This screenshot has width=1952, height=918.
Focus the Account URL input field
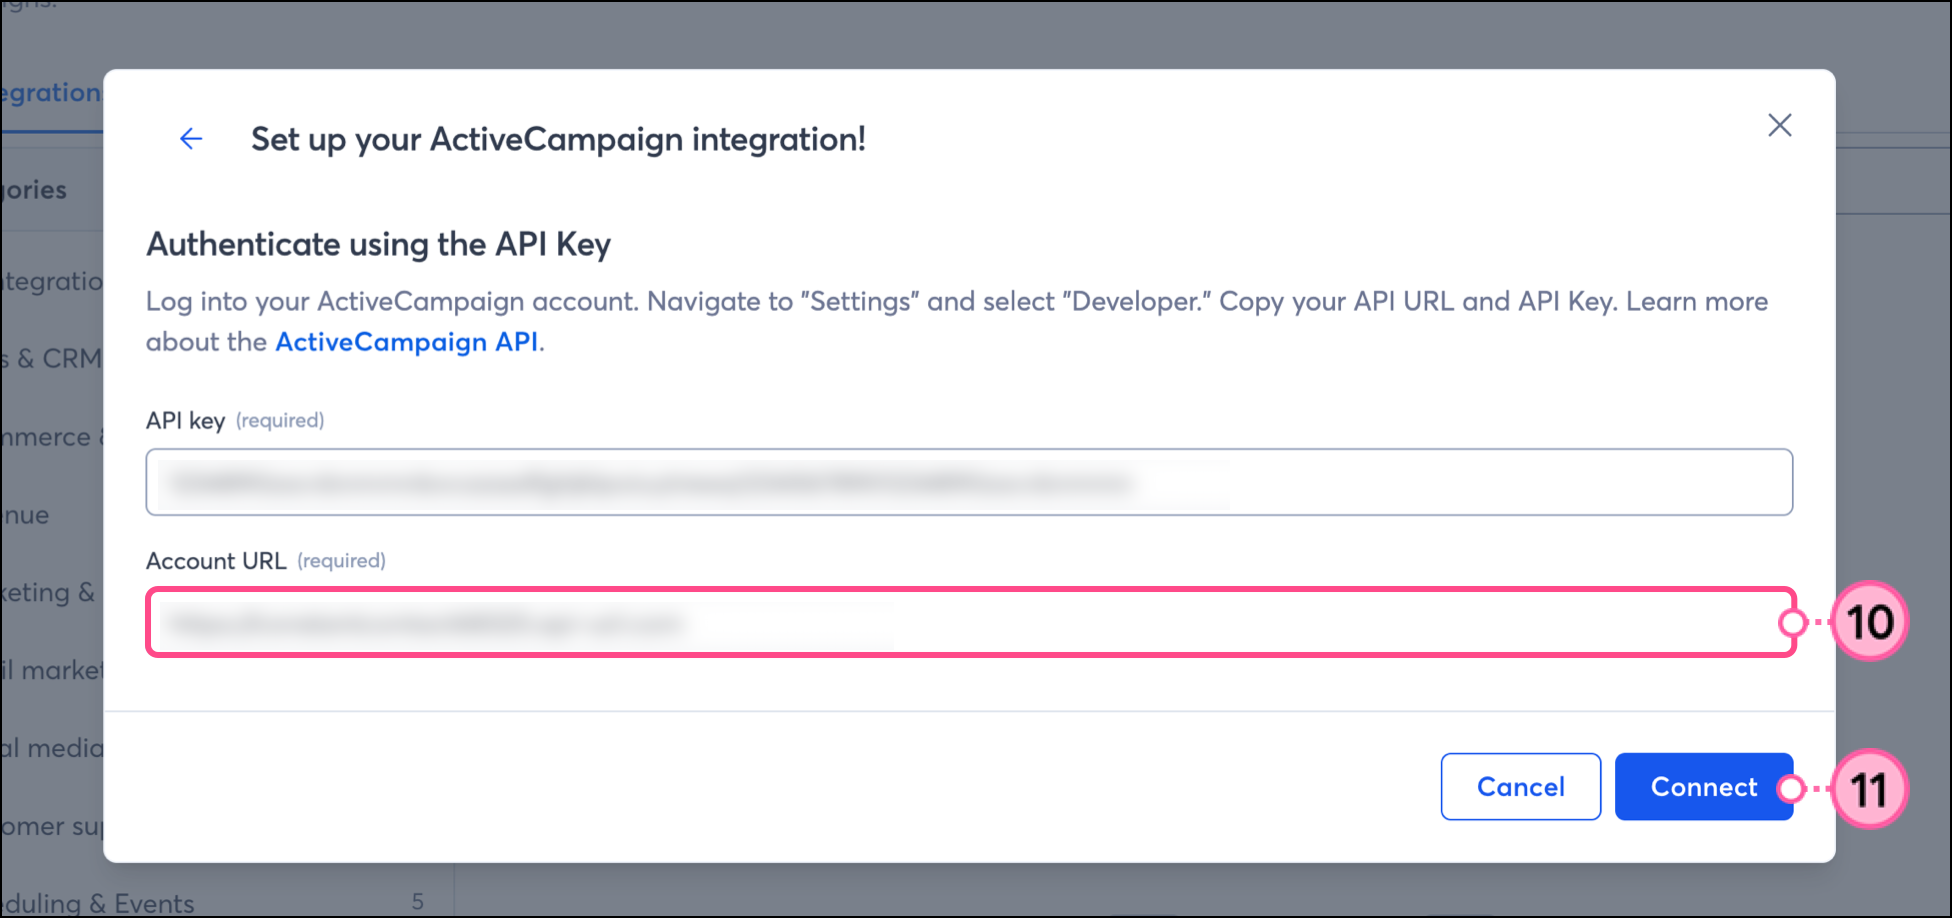tap(971, 622)
